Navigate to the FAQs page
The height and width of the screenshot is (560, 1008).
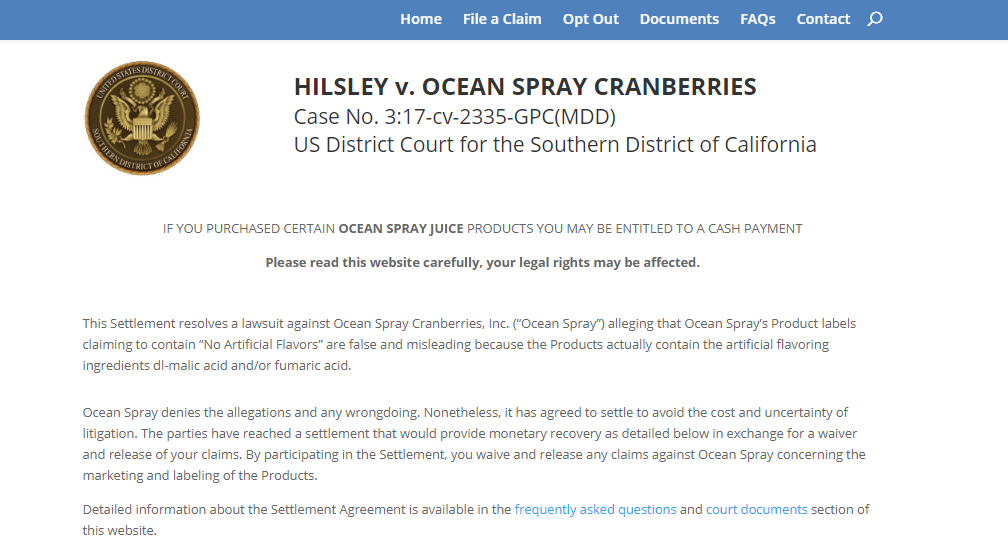(x=758, y=19)
